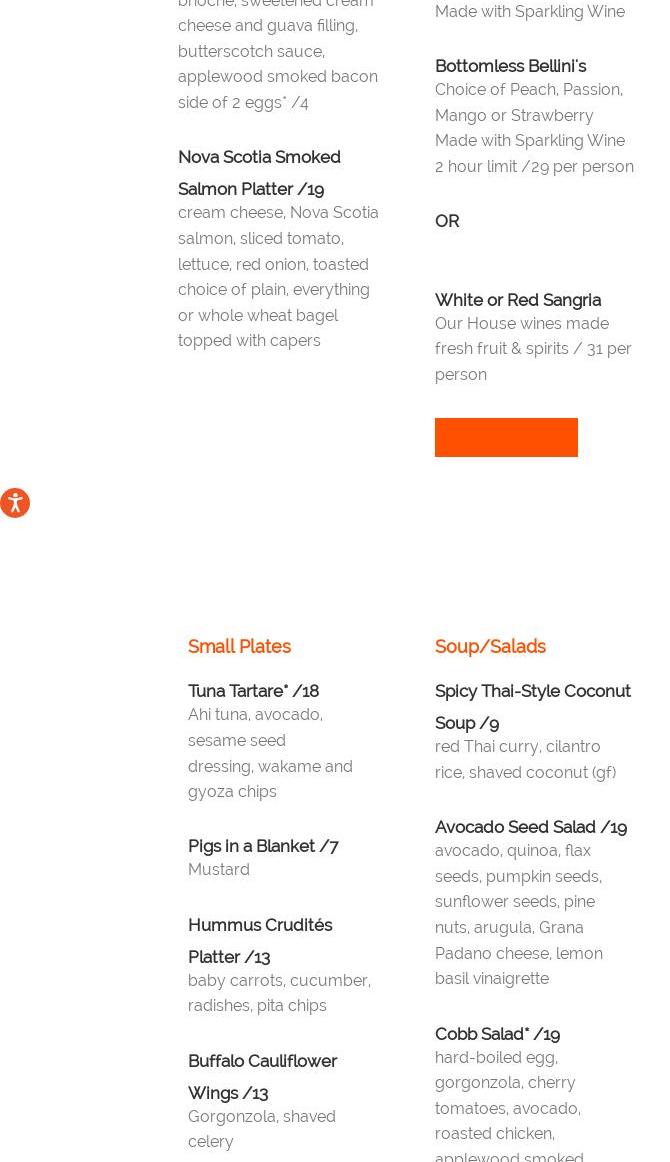Viewport: 670px width, 1162px height.
Task: Select the Cobb Salad menu title
Action: point(497,1034)
